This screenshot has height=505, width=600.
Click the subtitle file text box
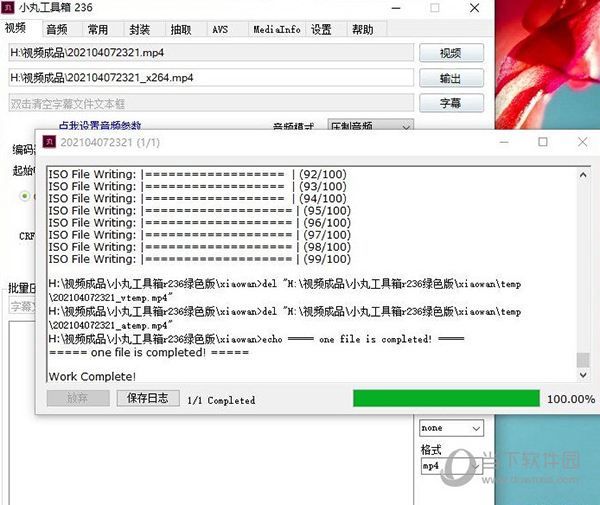pyautogui.click(x=211, y=103)
